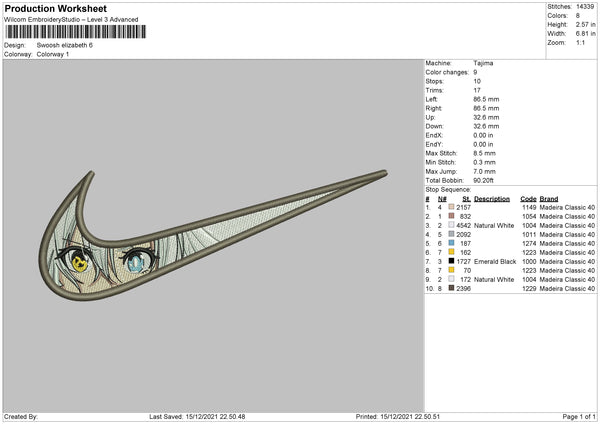Click the barcode under the worksheet title

coord(75,32)
